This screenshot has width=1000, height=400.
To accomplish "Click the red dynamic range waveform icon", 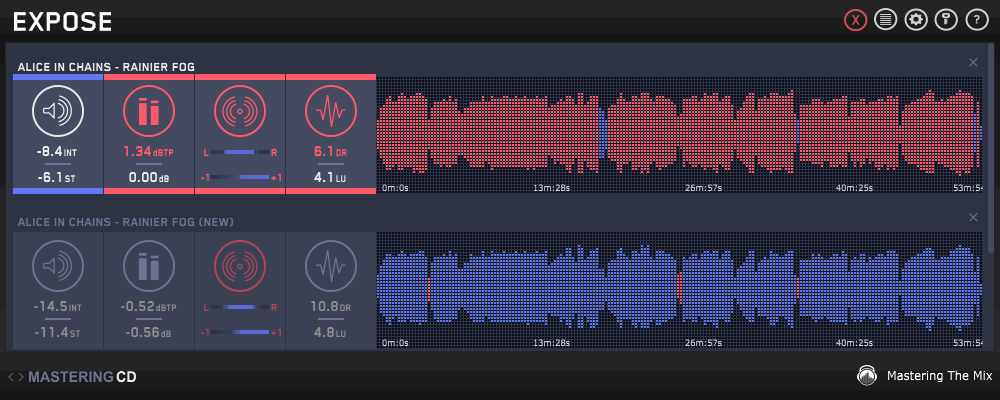I will pos(330,111).
